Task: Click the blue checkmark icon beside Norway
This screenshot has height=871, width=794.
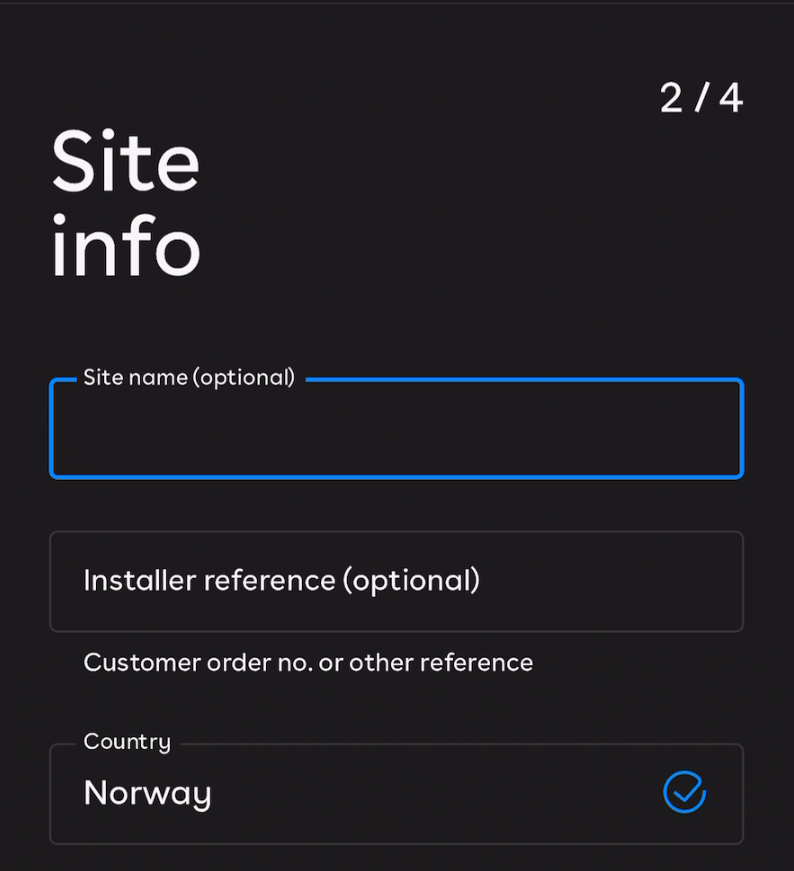Action: tap(685, 792)
